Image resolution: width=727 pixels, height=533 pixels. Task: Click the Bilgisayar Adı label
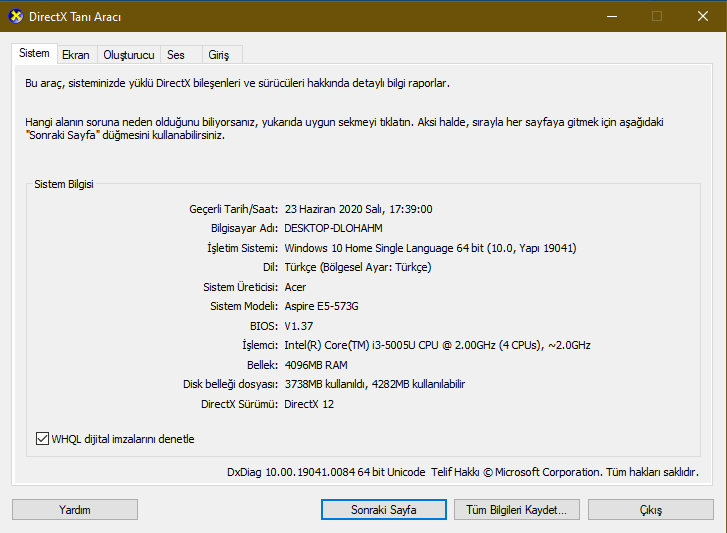tap(244, 228)
